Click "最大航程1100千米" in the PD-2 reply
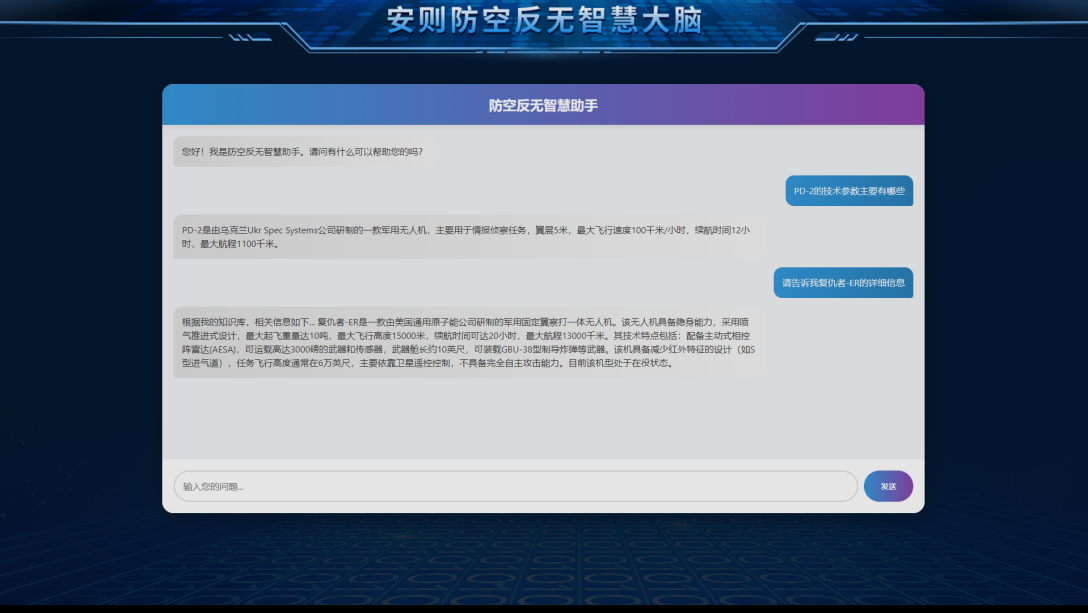The height and width of the screenshot is (613, 1088). [239, 243]
